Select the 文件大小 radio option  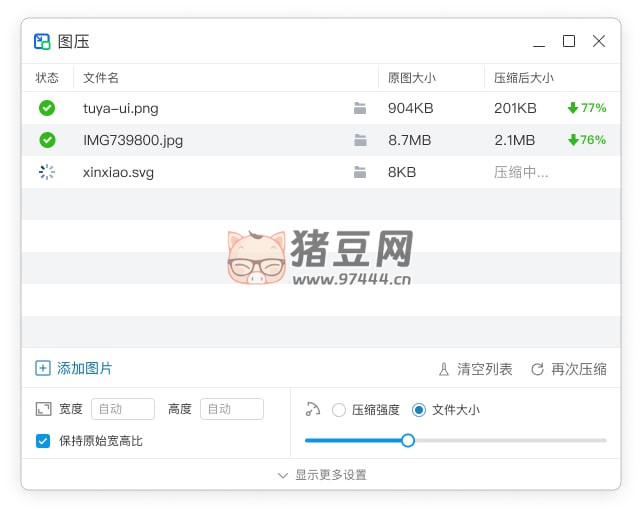click(419, 410)
